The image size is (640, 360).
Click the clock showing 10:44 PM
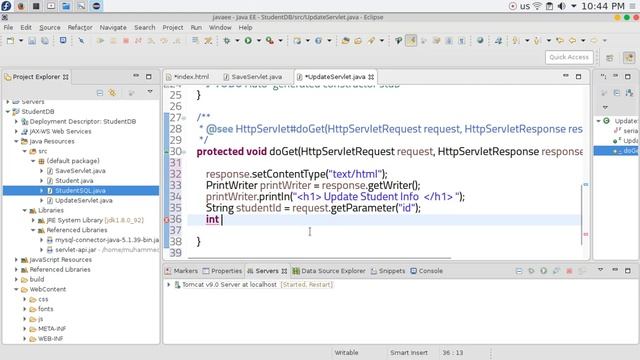point(603,6)
